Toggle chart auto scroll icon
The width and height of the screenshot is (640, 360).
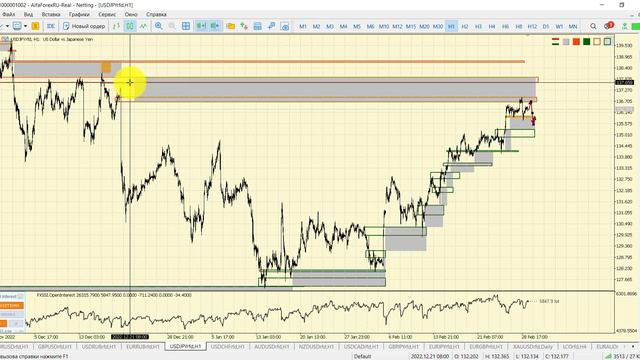point(201,26)
